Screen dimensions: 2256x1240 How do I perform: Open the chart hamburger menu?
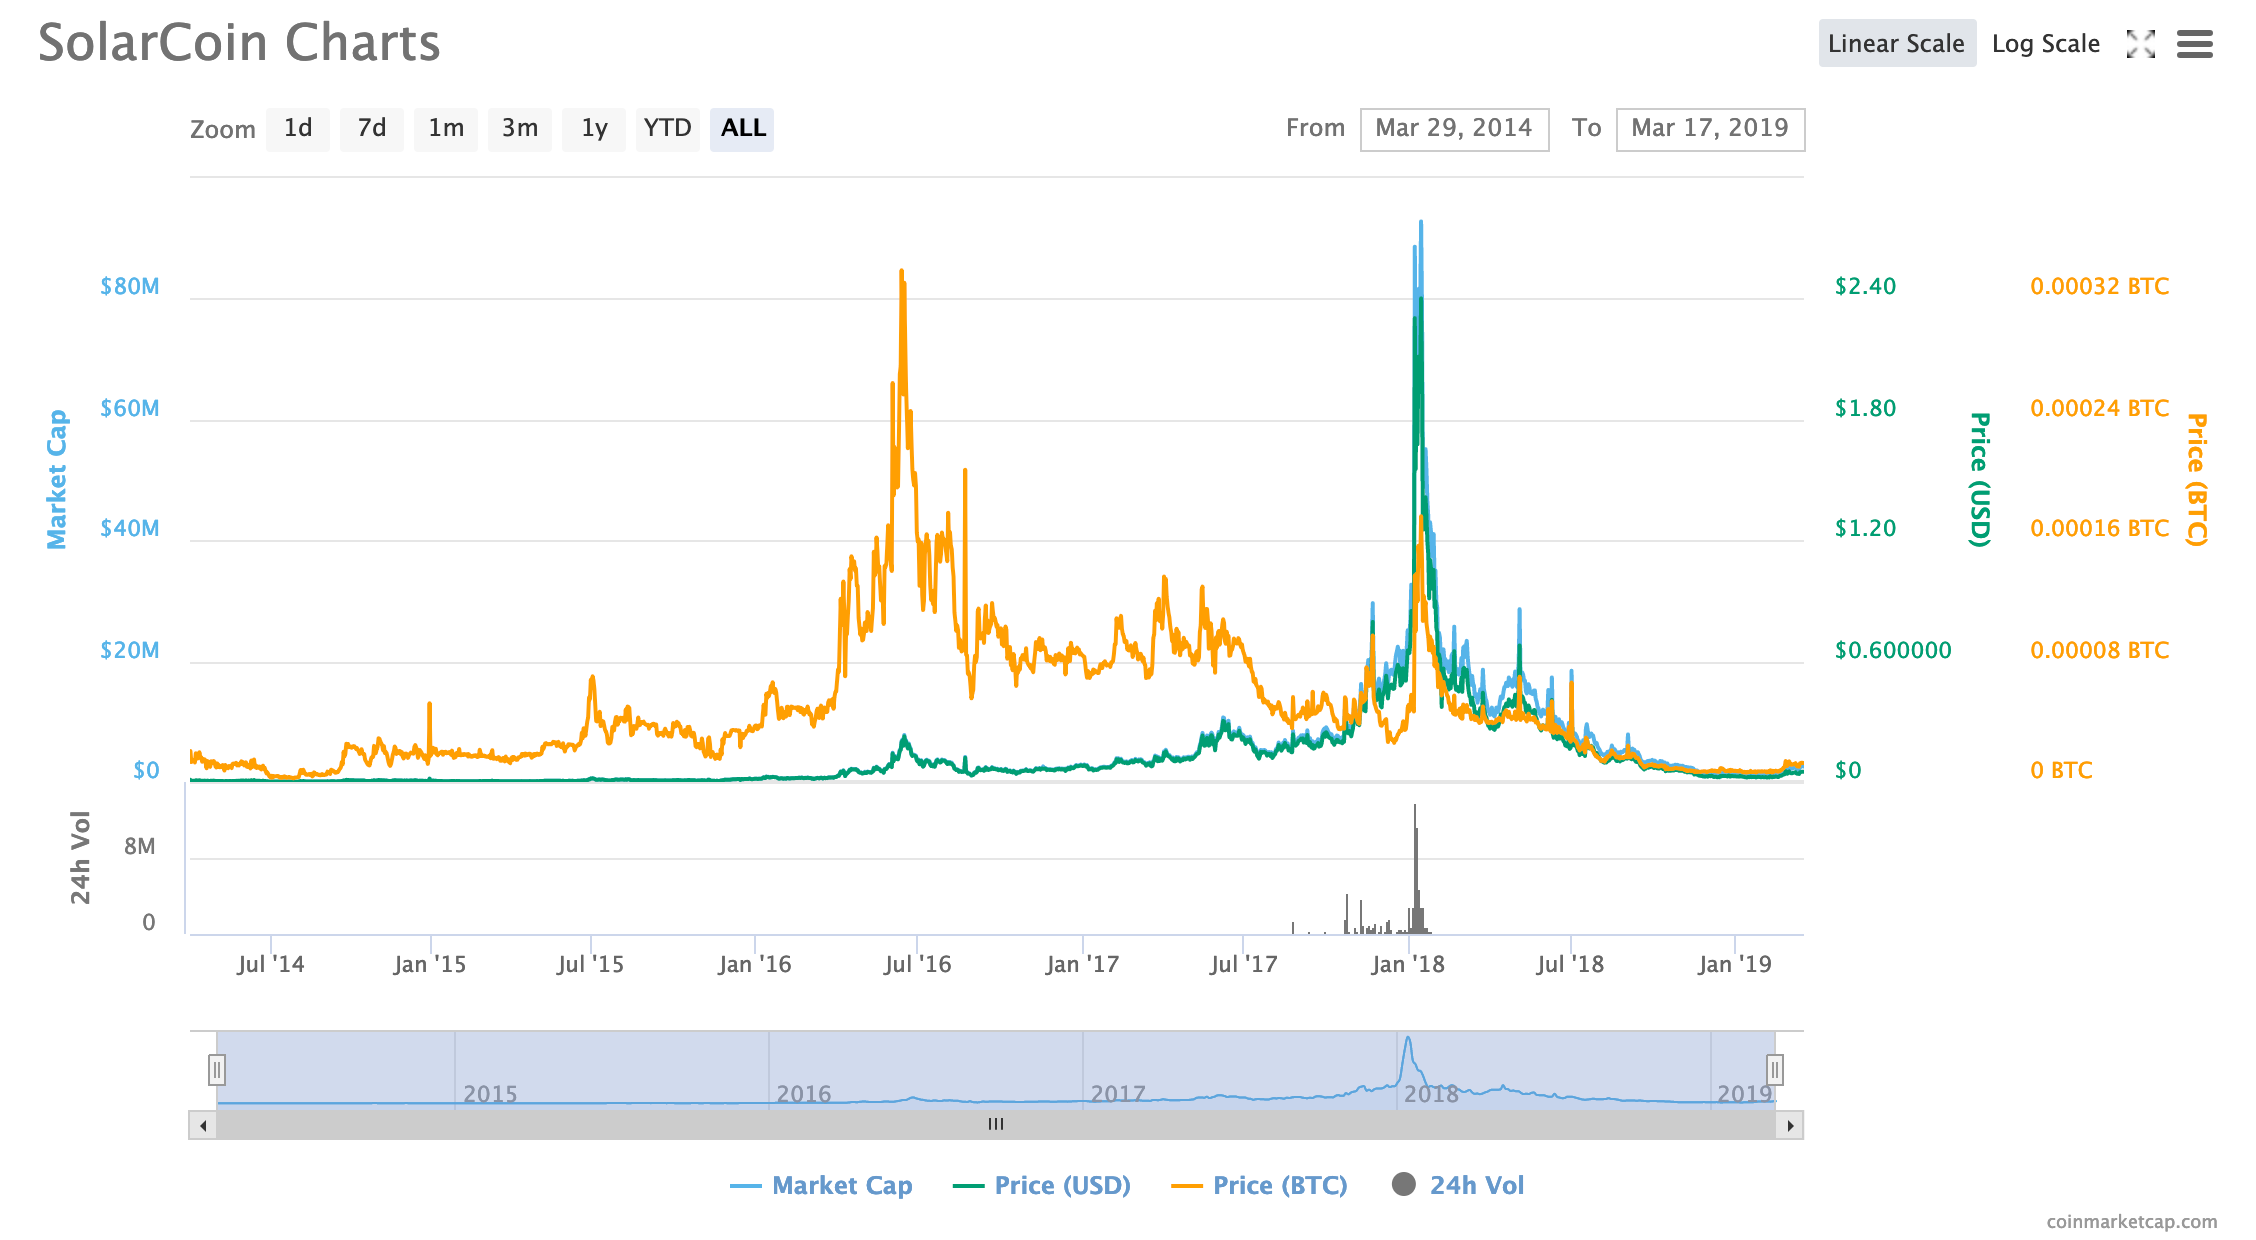[x=2194, y=44]
